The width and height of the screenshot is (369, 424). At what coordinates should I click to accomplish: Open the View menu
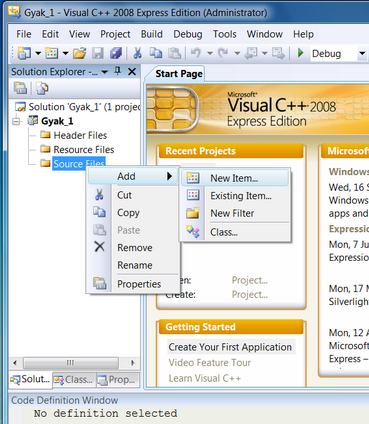tap(79, 34)
